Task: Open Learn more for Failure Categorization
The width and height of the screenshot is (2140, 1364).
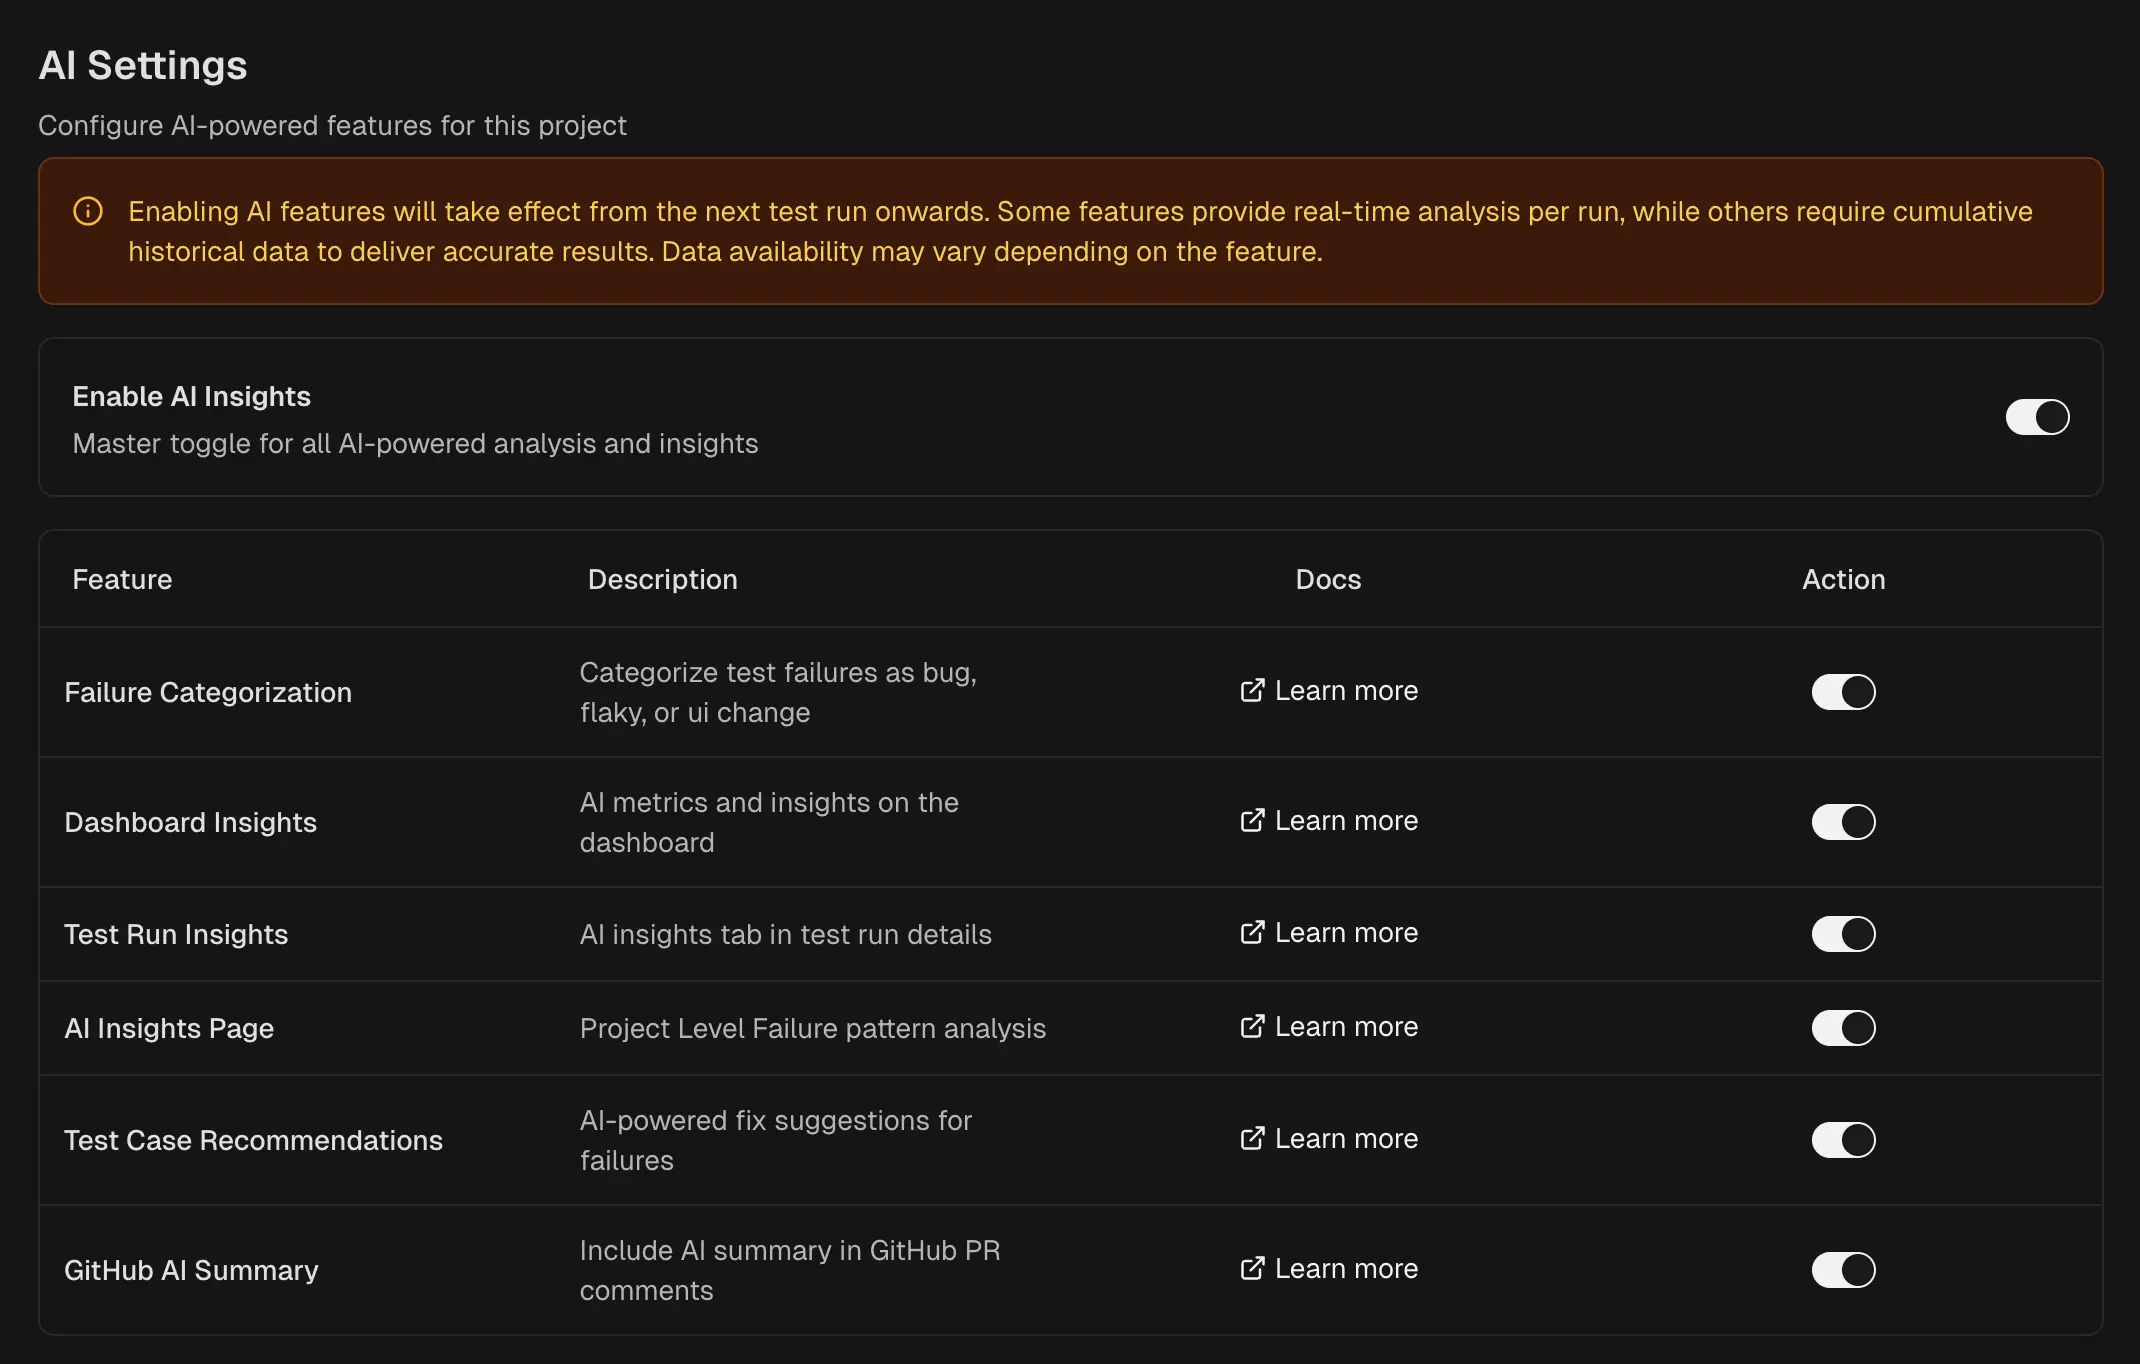Action: click(x=1346, y=691)
